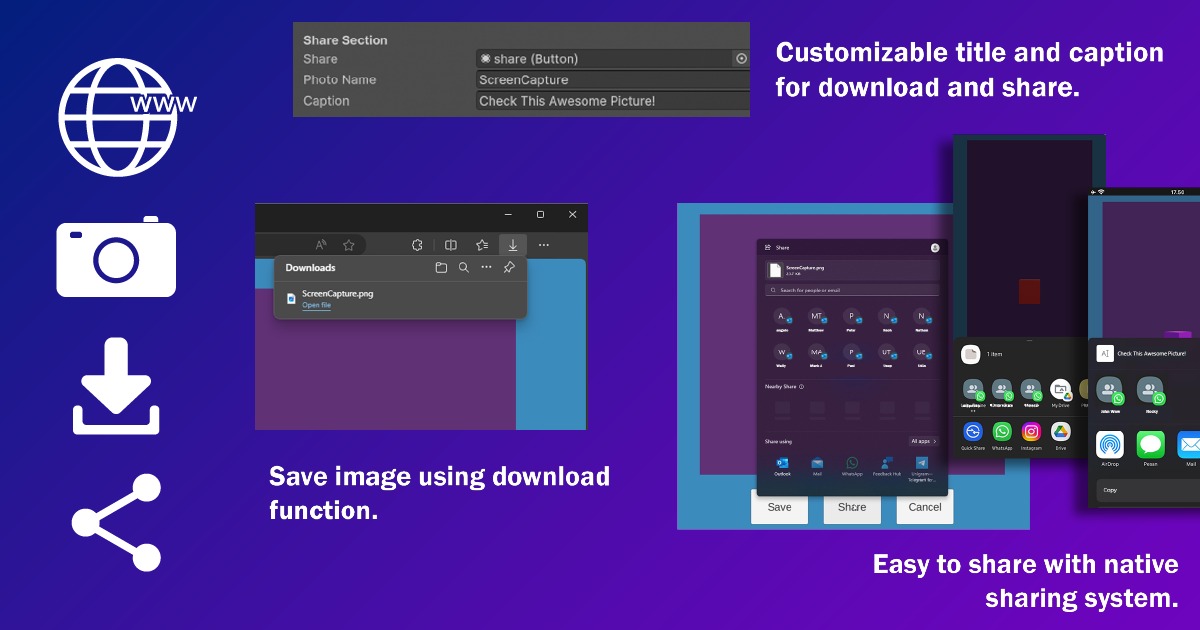The image size is (1200, 630).
Task: Expand All apps in Share using
Action: click(923, 441)
